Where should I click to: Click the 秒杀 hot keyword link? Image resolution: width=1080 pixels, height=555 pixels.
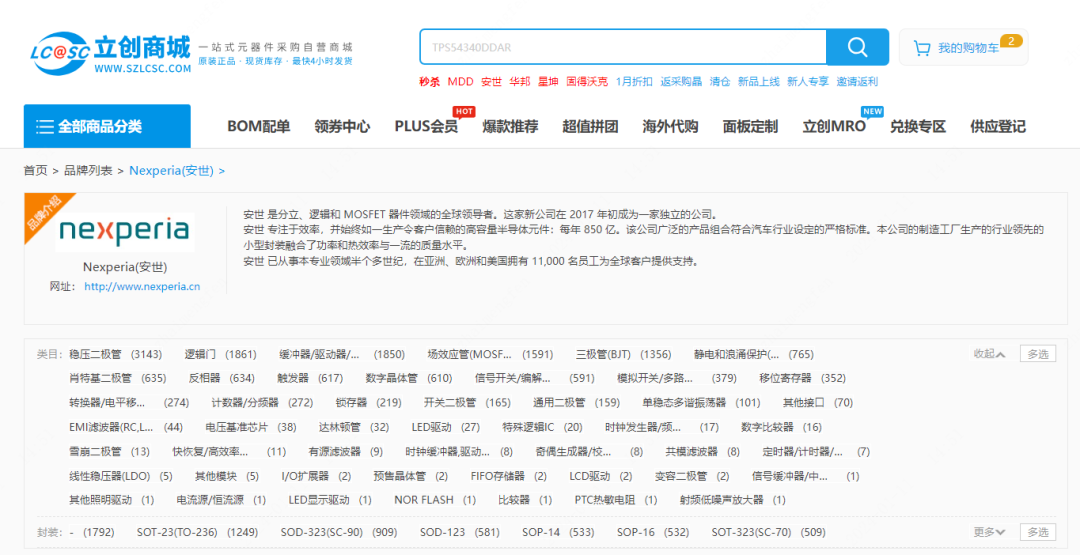[x=429, y=82]
